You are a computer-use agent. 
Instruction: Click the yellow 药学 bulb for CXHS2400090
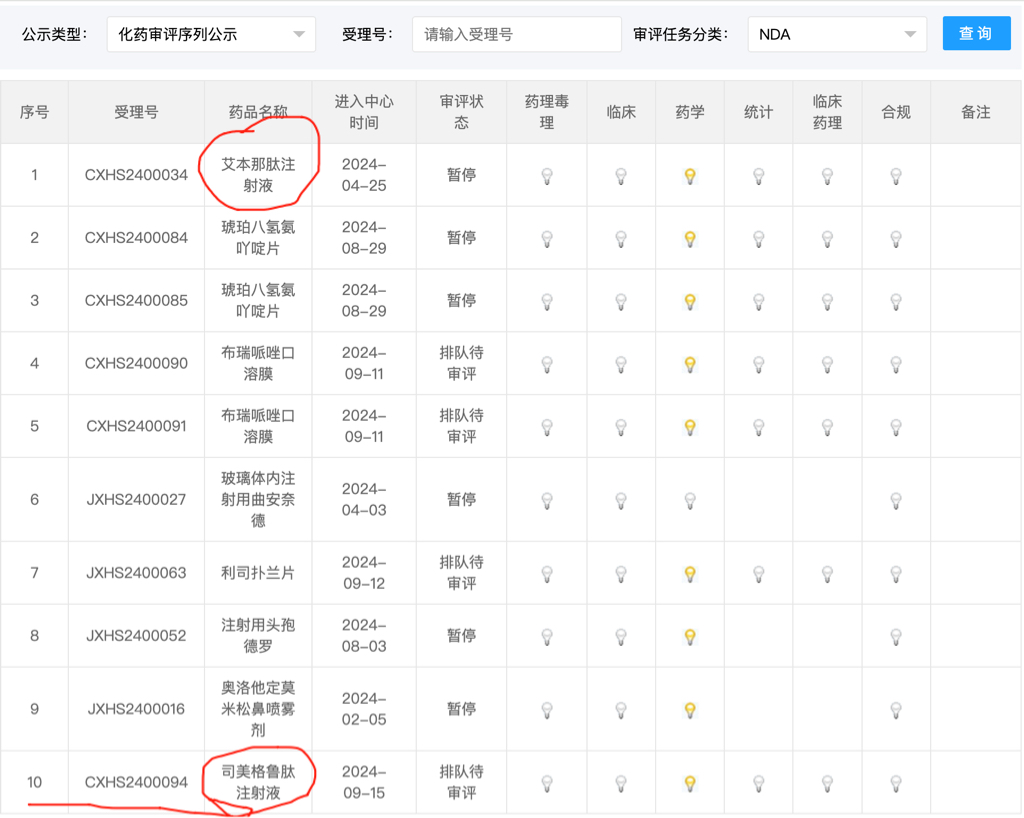coord(690,364)
